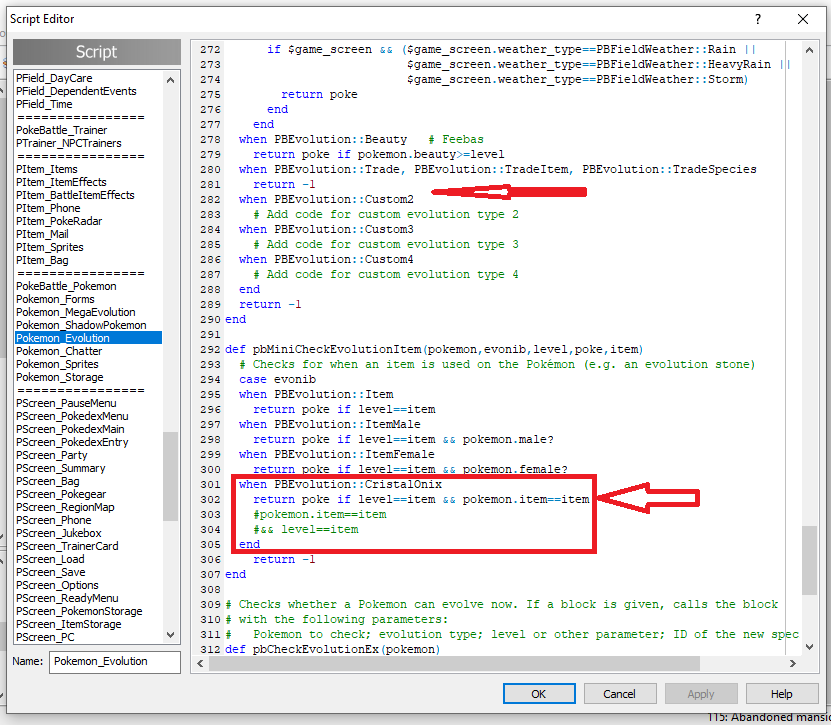
Task: Open the Pokemon_MegaEvolution script
Action: tap(75, 312)
